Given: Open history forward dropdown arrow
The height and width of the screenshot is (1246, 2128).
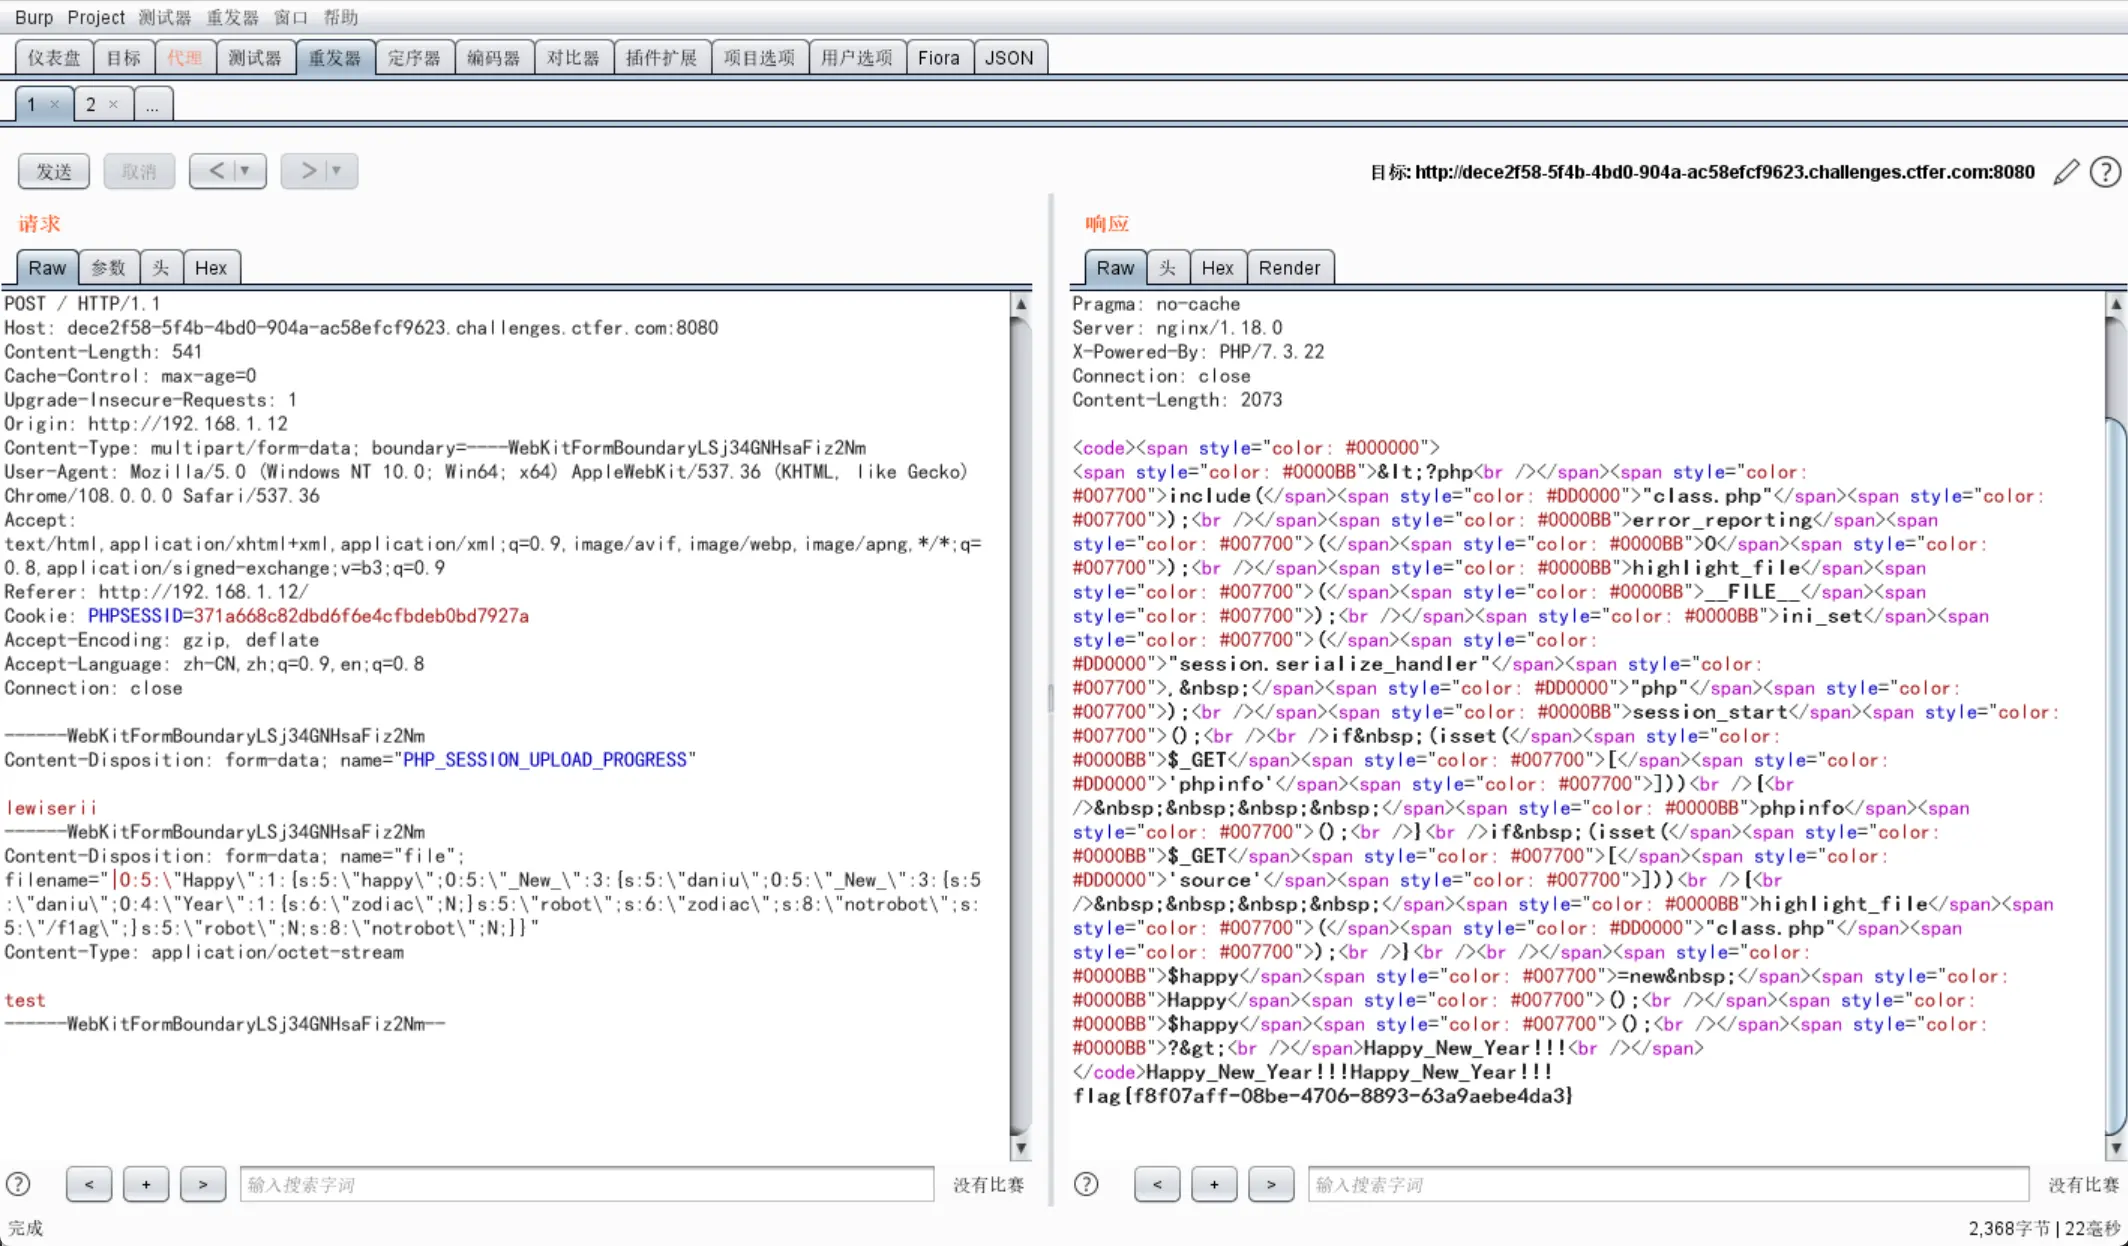Looking at the screenshot, I should (x=337, y=171).
